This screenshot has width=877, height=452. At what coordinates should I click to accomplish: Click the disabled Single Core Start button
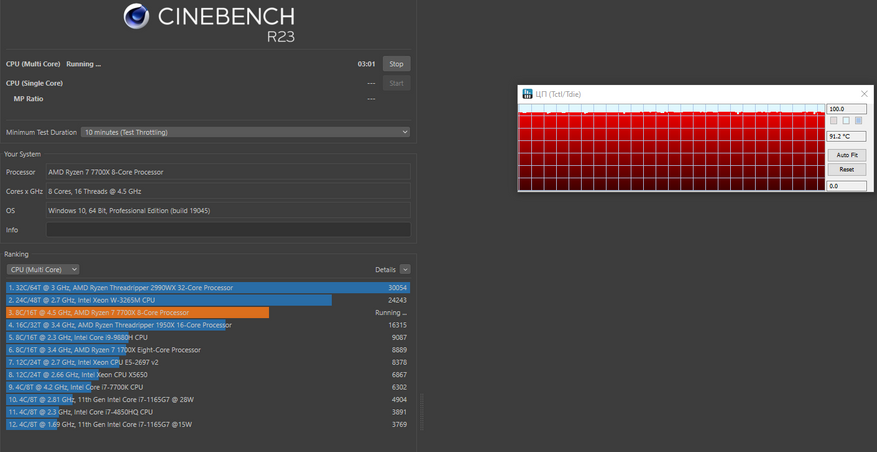coord(396,83)
